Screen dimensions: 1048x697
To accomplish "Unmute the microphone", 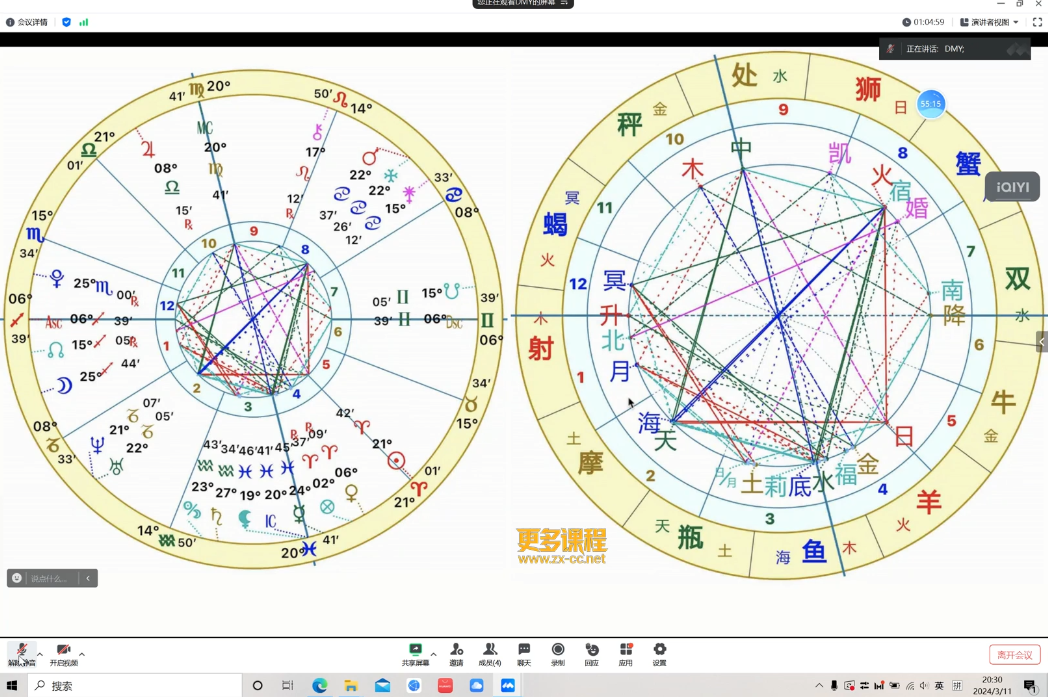I will (x=21, y=654).
